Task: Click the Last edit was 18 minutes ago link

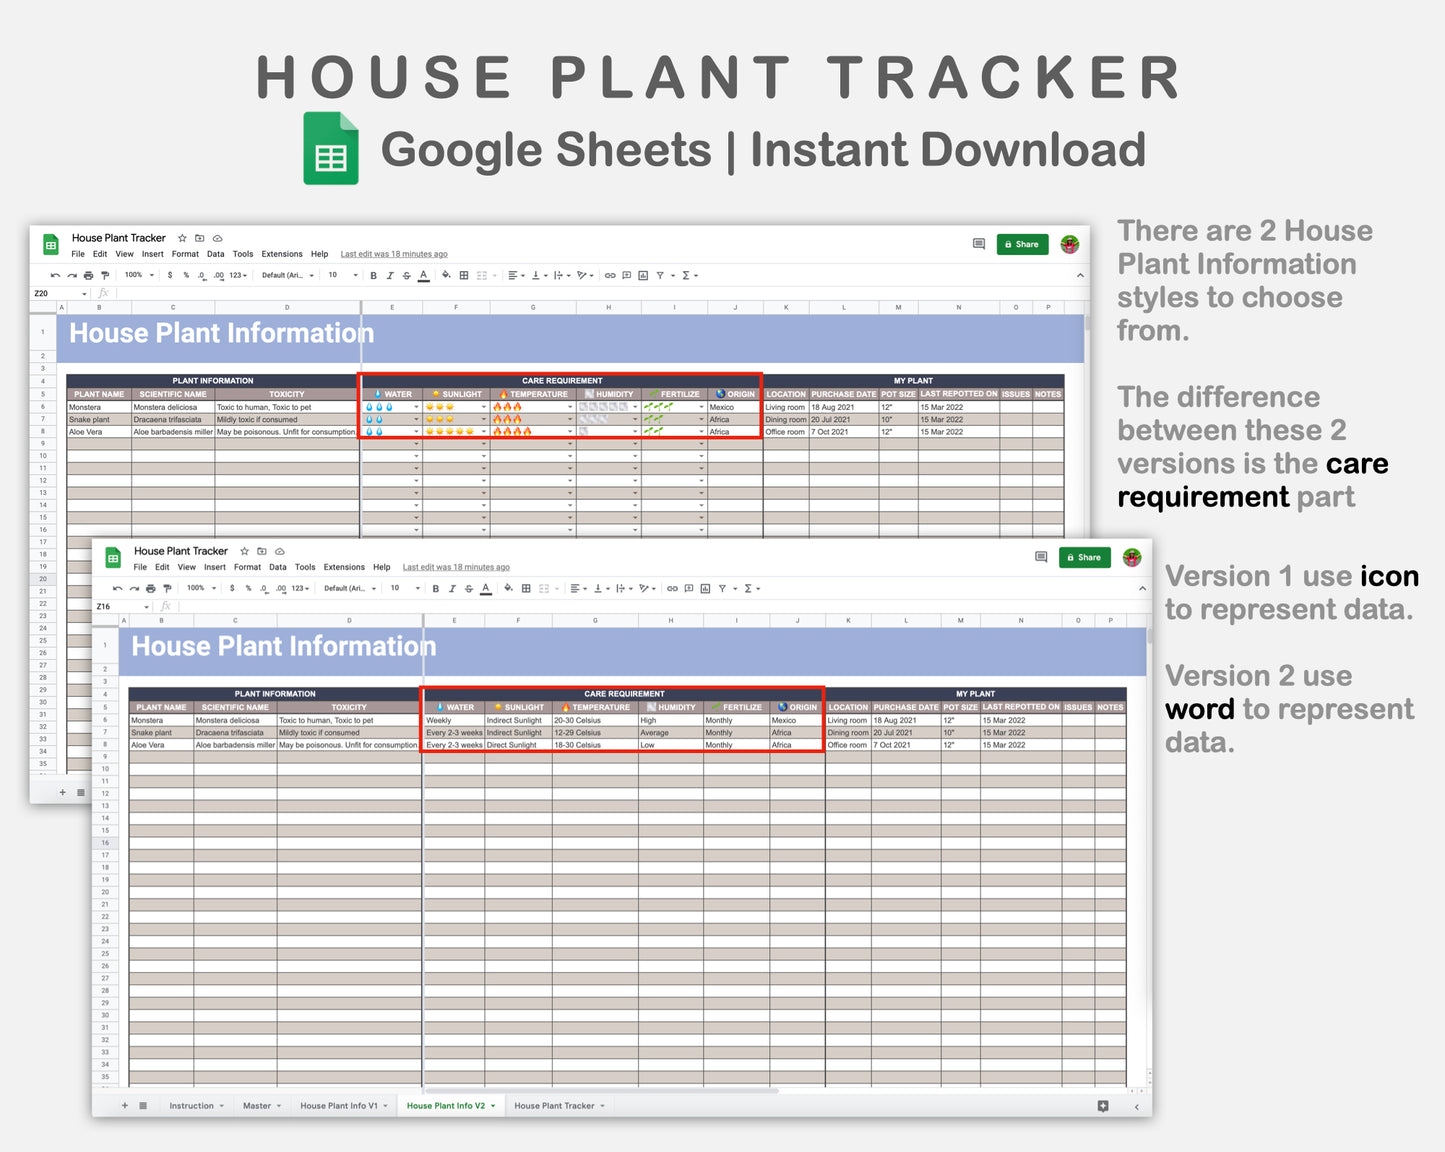Action: coord(456,567)
